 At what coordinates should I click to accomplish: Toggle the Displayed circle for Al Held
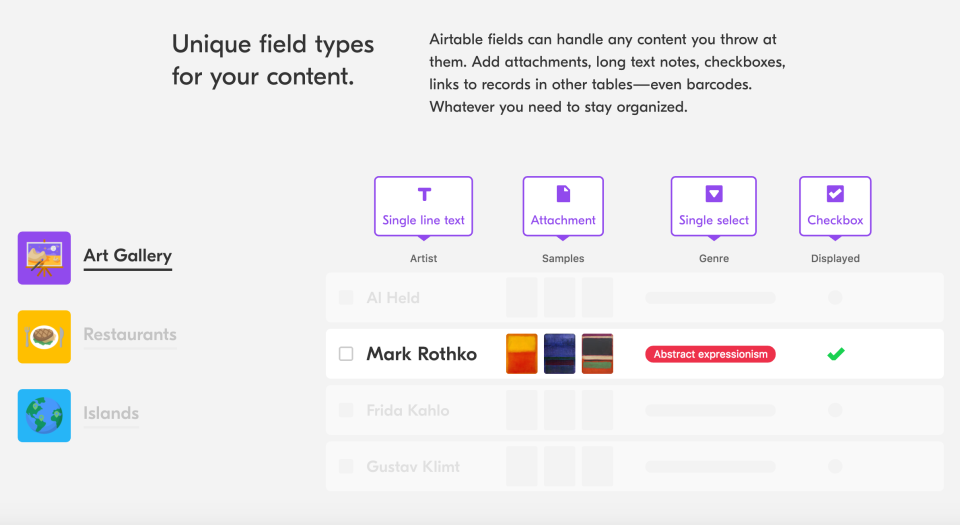(x=835, y=297)
